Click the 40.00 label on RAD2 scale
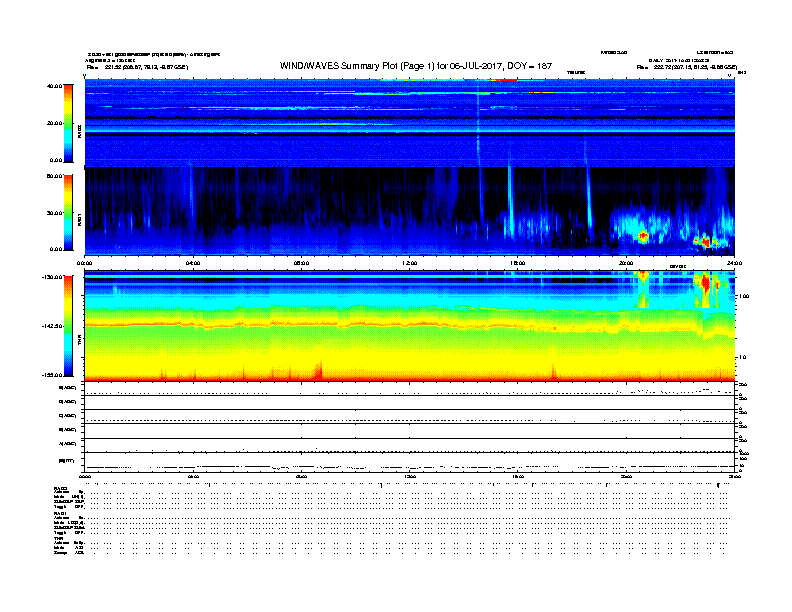Image resolution: width=792 pixels, height=612 pixels. (x=53, y=87)
